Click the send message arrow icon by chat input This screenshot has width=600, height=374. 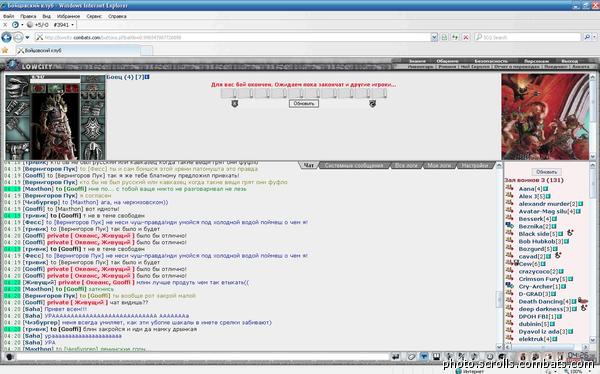coord(395,356)
